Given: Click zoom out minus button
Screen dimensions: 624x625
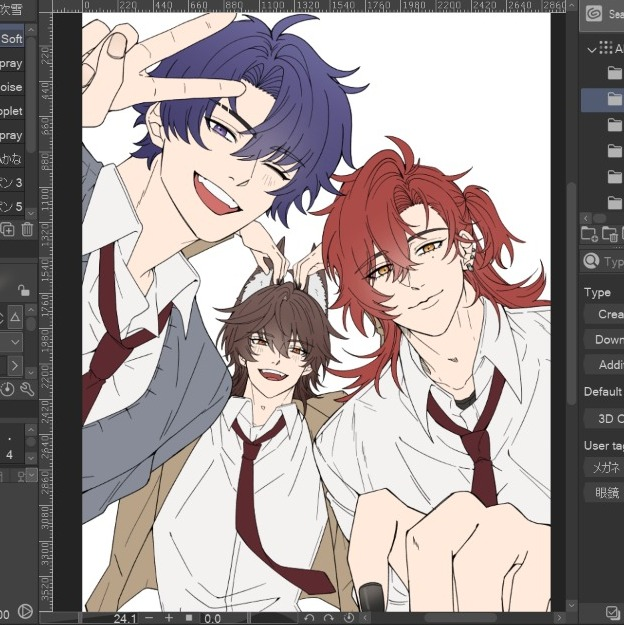Looking at the screenshot, I should pyautogui.click(x=149, y=617).
